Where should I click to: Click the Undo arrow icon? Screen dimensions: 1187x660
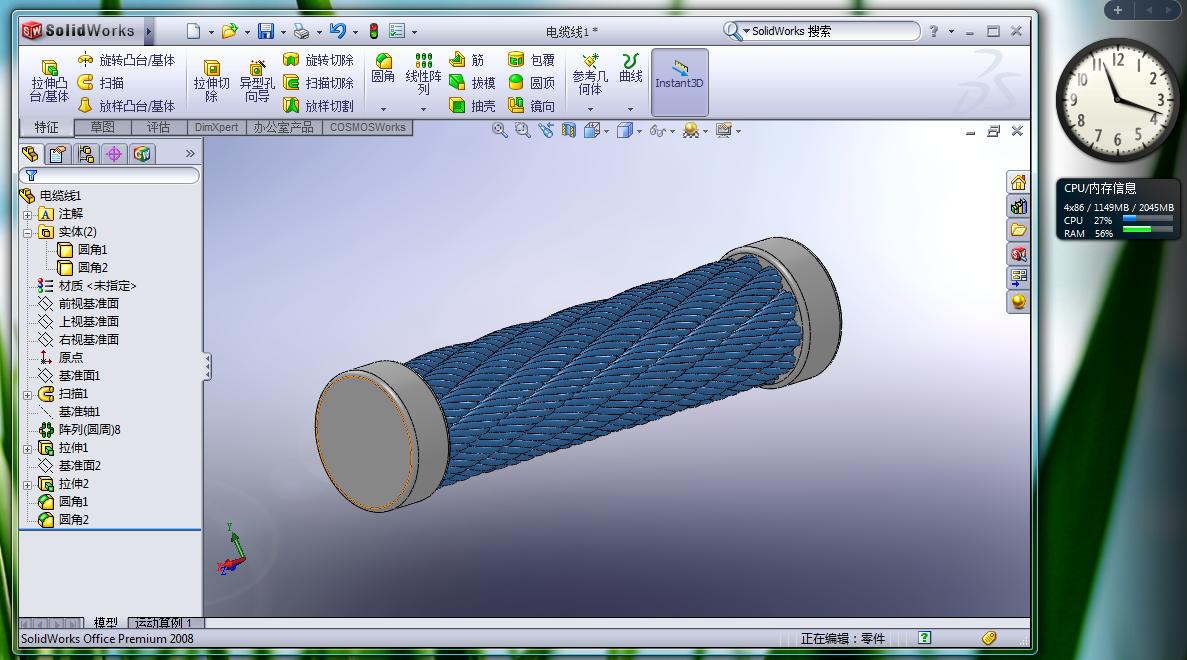pos(338,31)
